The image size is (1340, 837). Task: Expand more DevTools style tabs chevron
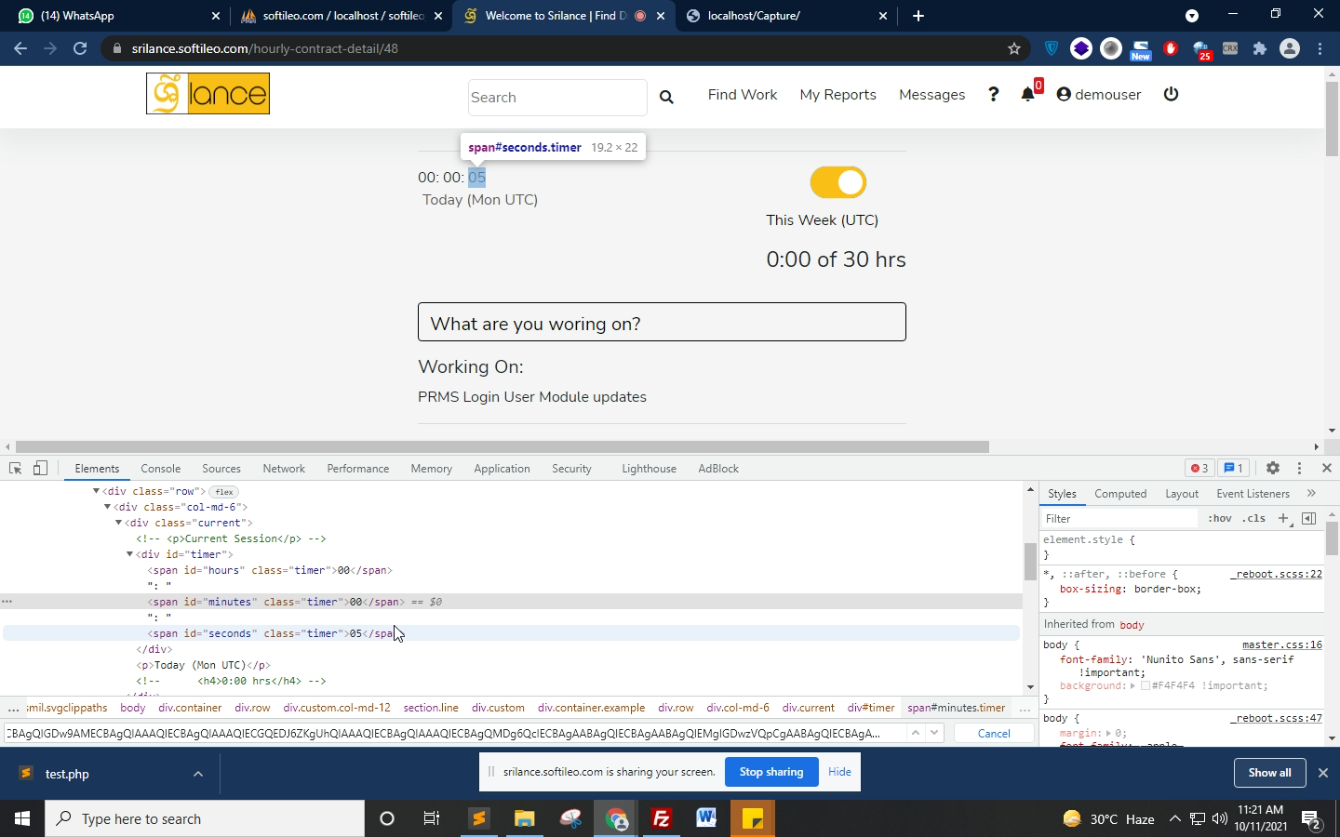1311,493
